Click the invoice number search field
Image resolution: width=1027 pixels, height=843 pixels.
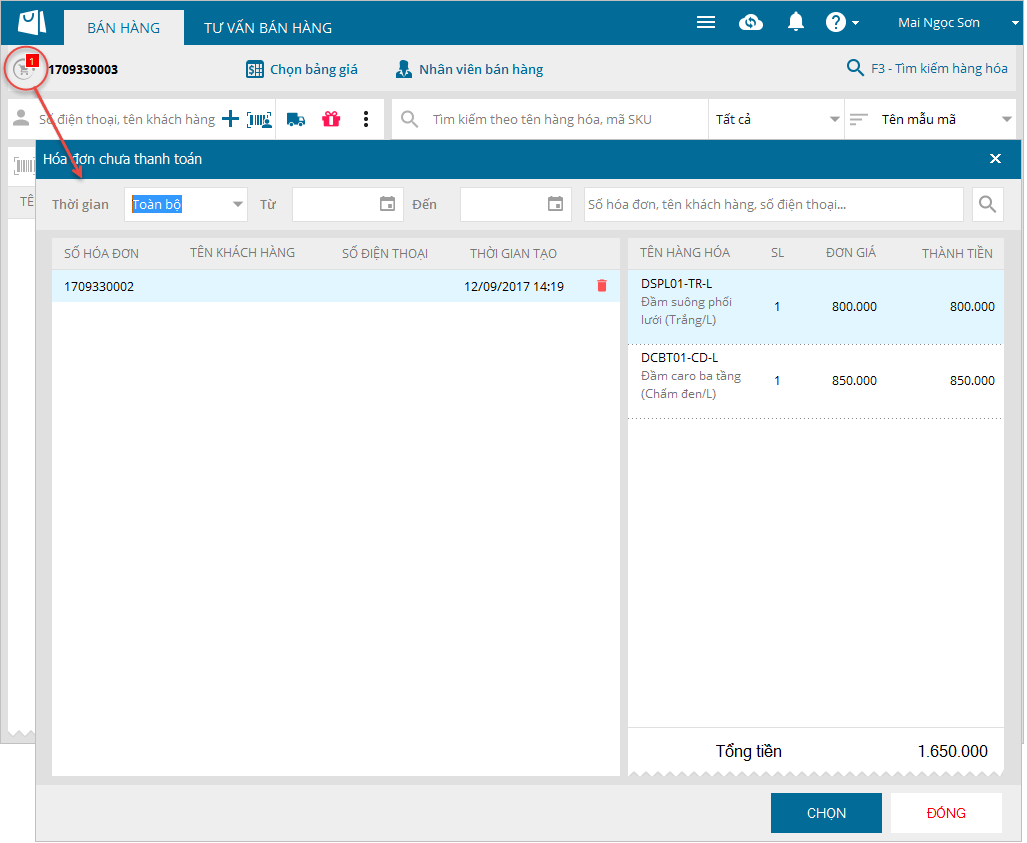pyautogui.click(x=774, y=204)
